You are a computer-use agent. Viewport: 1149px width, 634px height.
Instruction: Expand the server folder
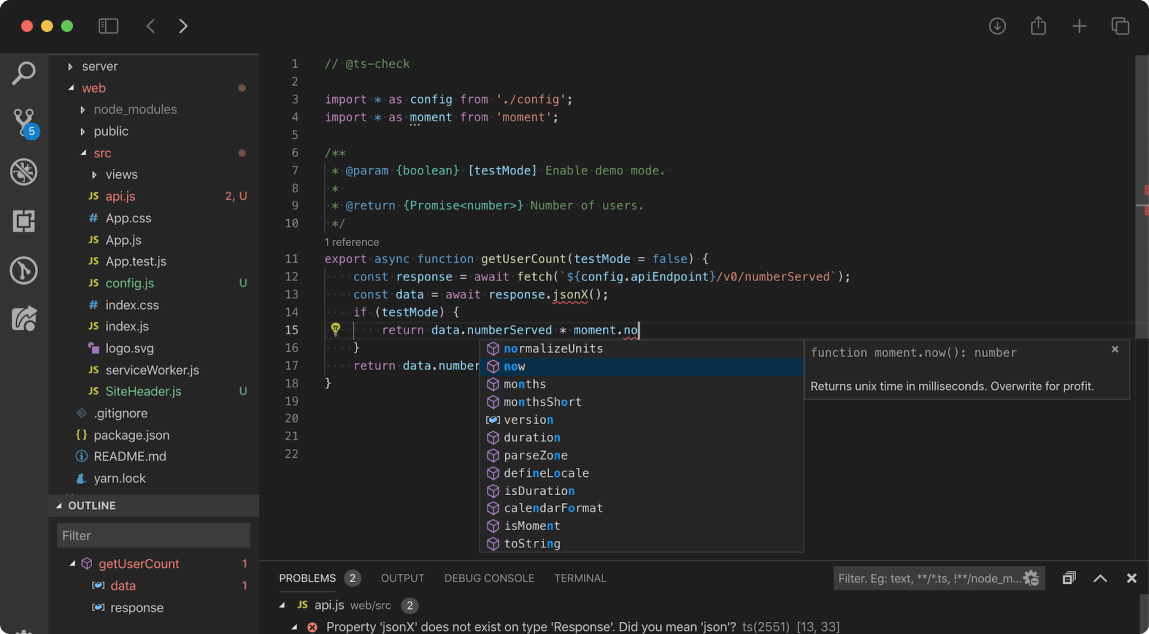tap(70, 66)
